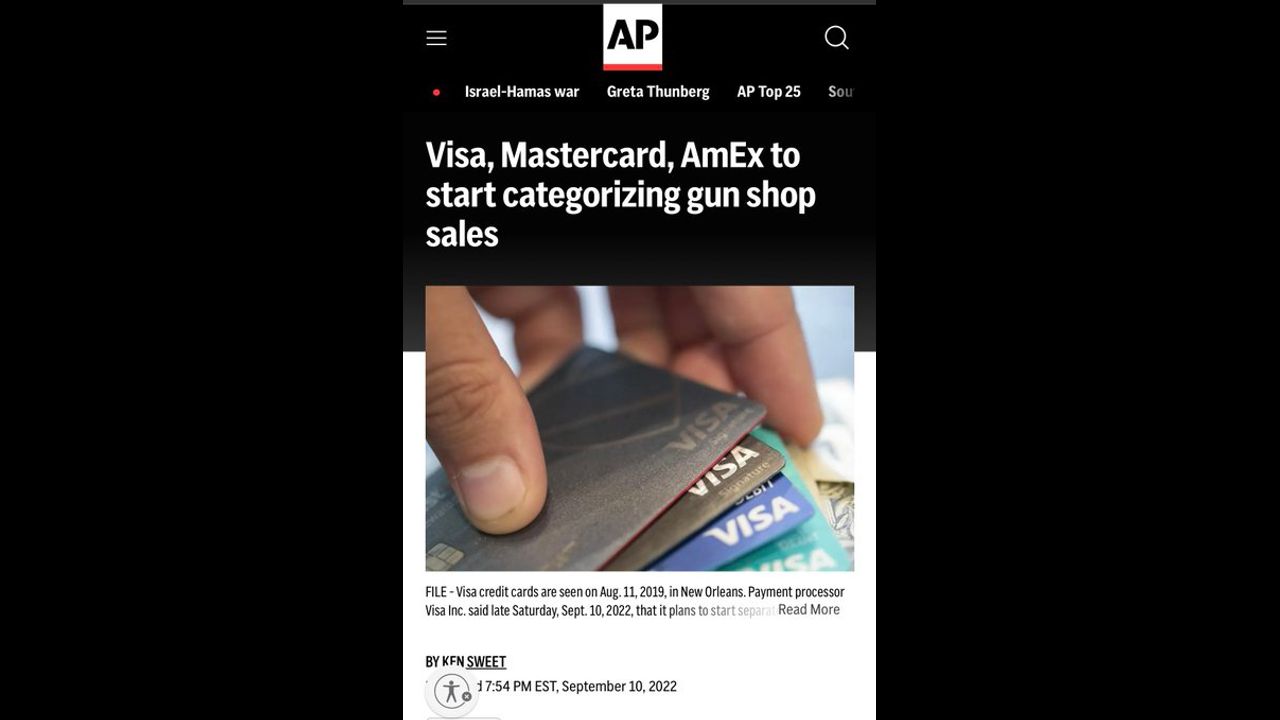Click the AP logo
The height and width of the screenshot is (720, 1280).
click(x=632, y=37)
